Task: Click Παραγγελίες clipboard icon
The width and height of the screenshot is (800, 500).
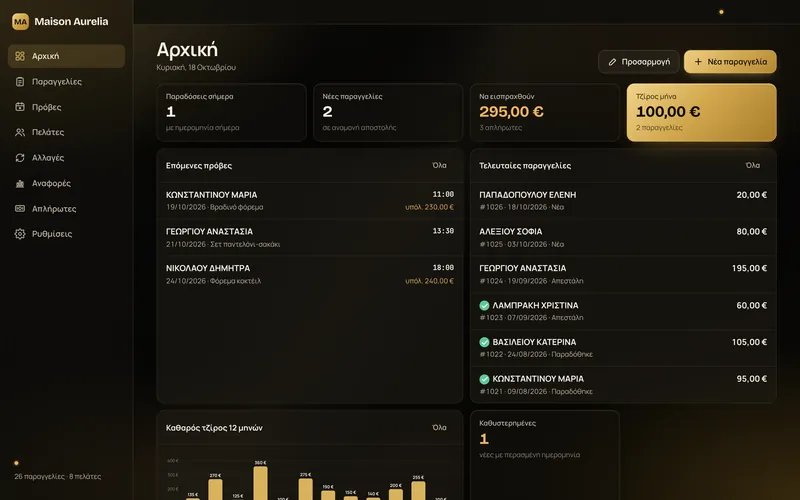Action: tap(20, 82)
